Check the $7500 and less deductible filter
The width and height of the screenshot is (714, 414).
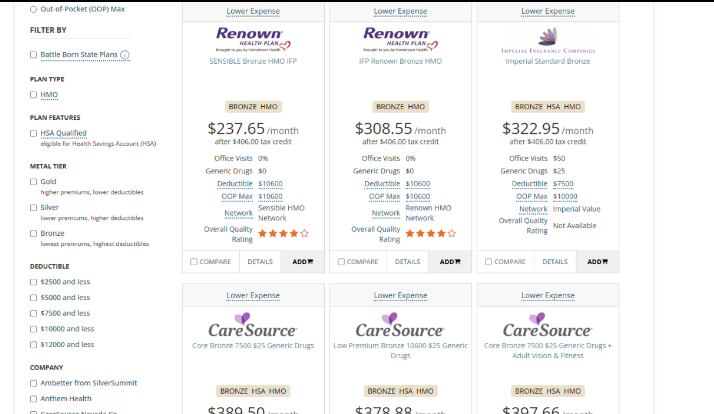[x=33, y=313]
